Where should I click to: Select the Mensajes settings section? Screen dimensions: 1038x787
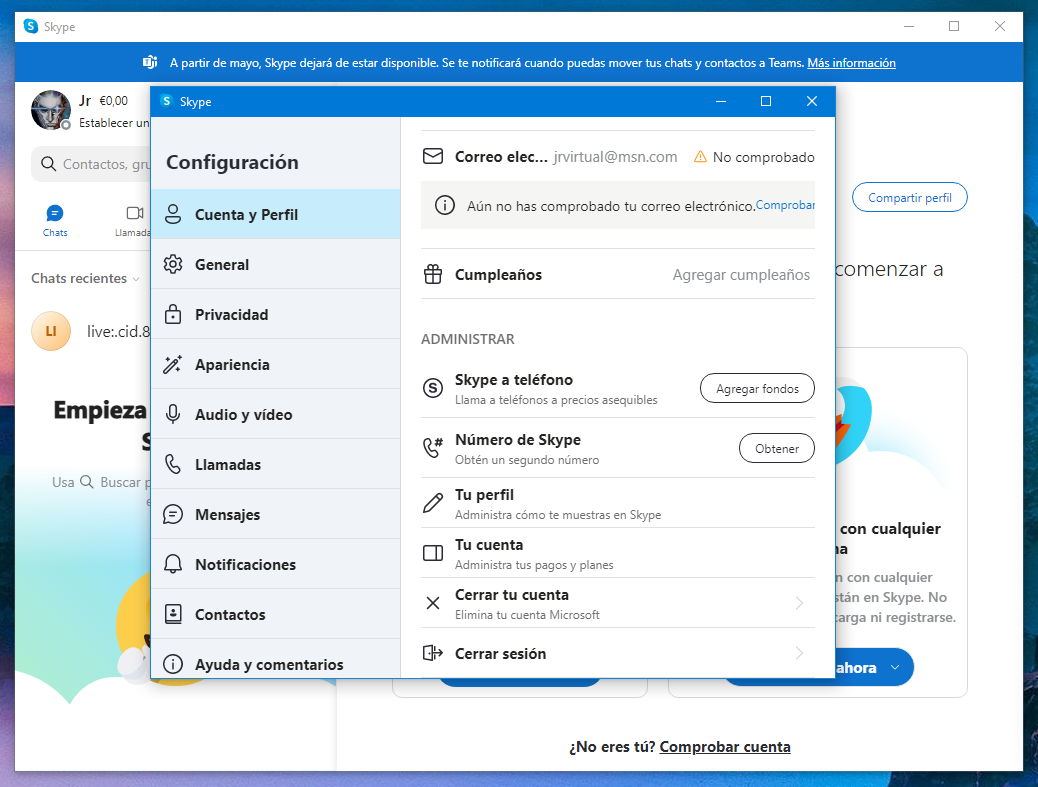[x=227, y=514]
